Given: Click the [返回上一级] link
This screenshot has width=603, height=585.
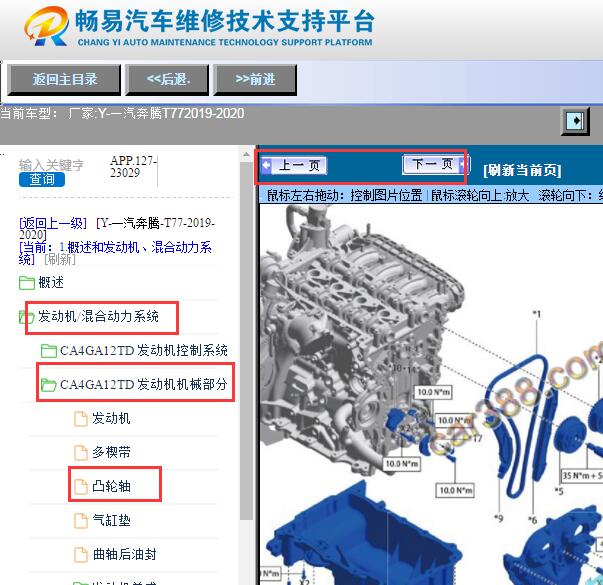Looking at the screenshot, I should pos(53,223).
